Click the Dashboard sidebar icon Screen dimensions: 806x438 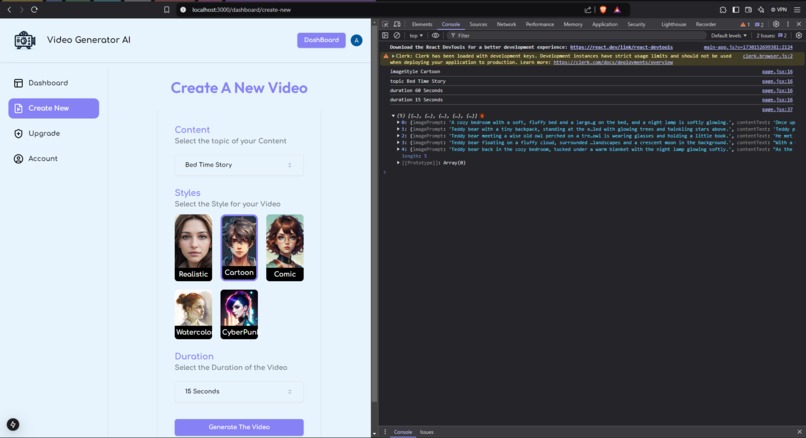pyautogui.click(x=19, y=83)
